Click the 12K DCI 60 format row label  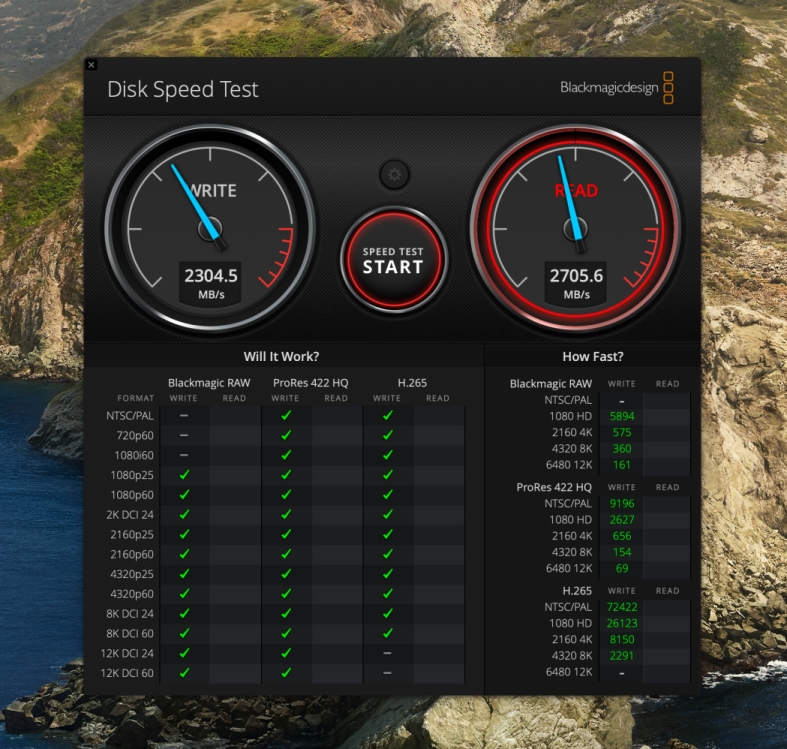tap(127, 673)
